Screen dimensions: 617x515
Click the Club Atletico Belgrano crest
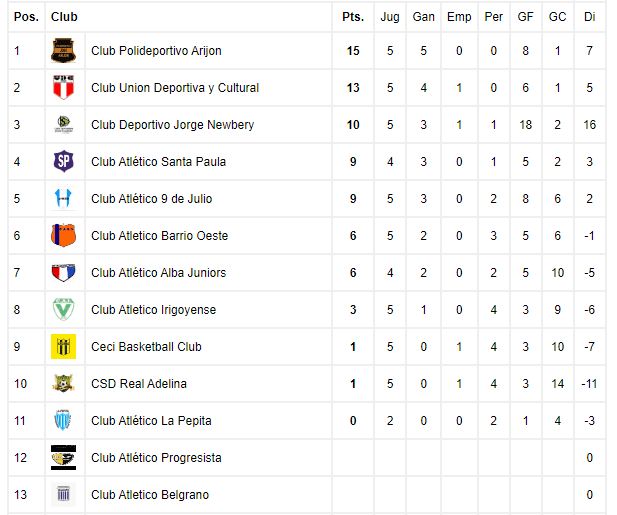point(63,494)
